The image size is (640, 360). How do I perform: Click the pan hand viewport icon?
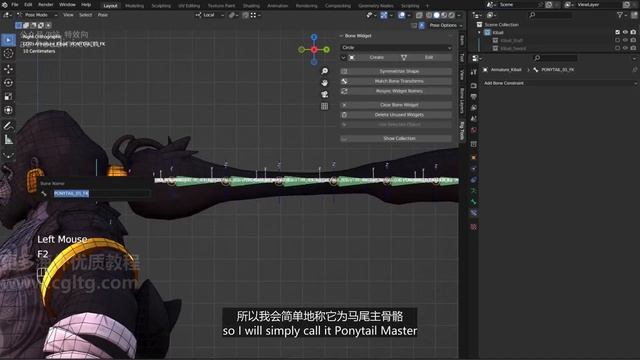pyautogui.click(x=324, y=82)
